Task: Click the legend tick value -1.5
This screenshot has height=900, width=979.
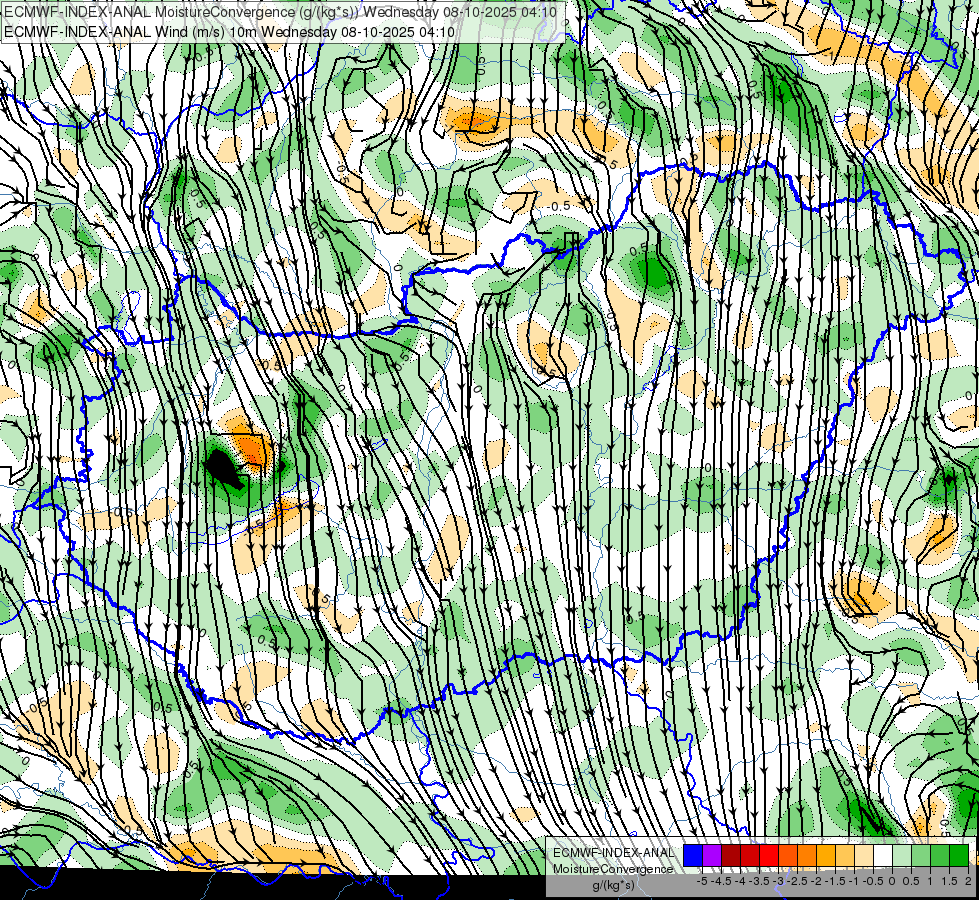Action: (x=835, y=881)
